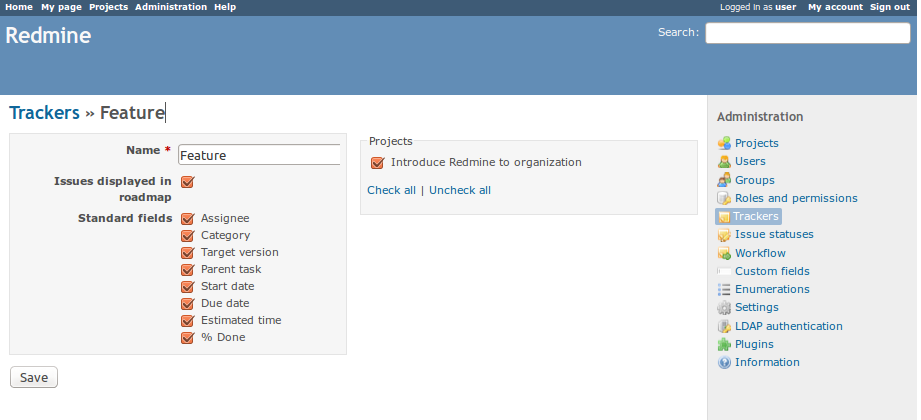This screenshot has height=420, width=921.
Task: Open the Trackers breadcrumb link
Action: point(44,113)
